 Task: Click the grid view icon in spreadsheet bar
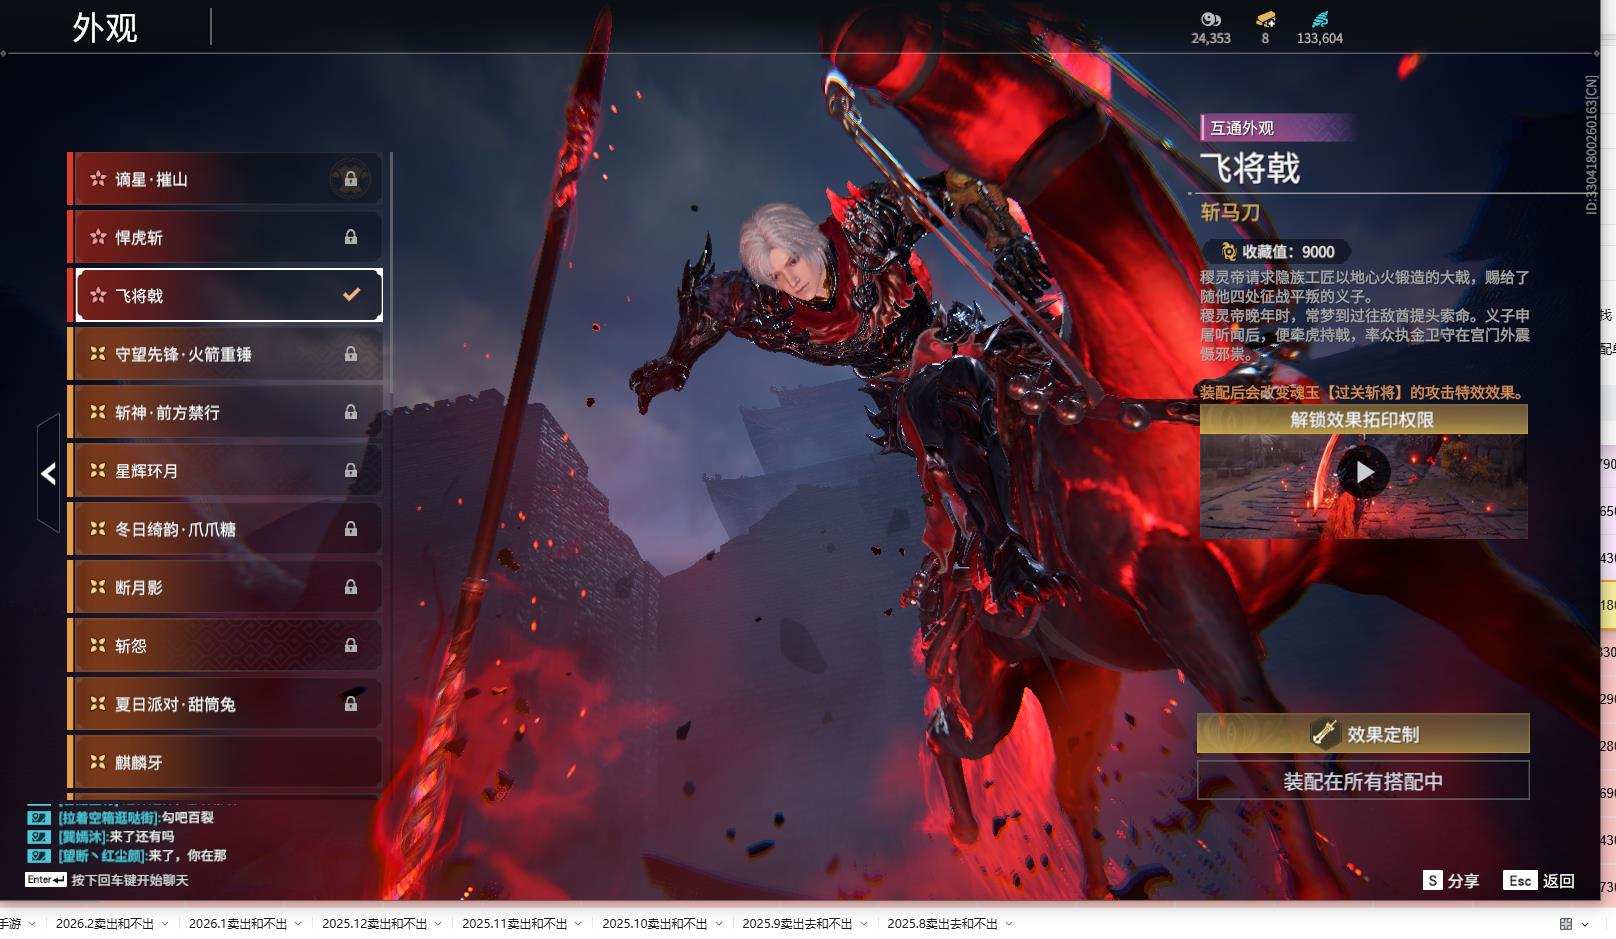click(1566, 924)
